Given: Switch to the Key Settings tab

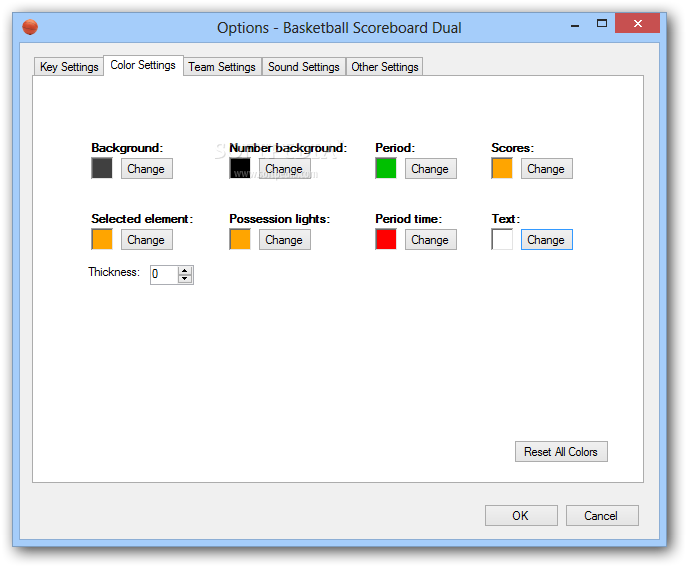Looking at the screenshot, I should (69, 67).
